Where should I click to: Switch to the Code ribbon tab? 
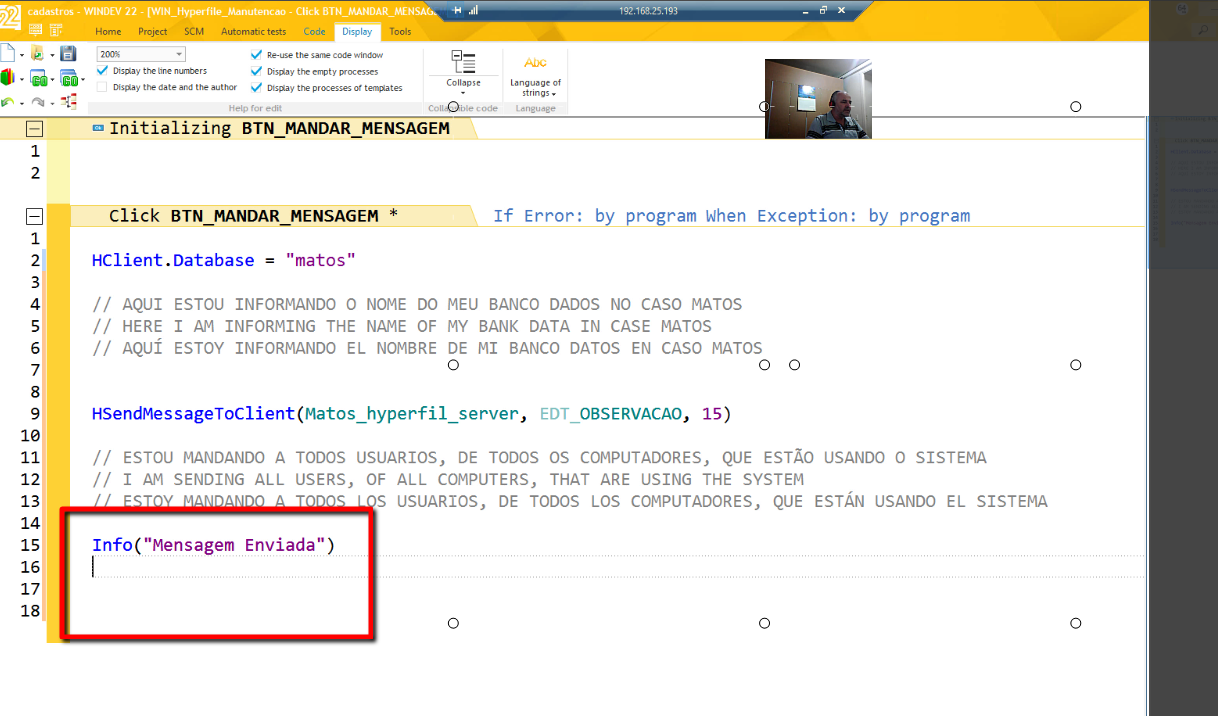coord(314,31)
